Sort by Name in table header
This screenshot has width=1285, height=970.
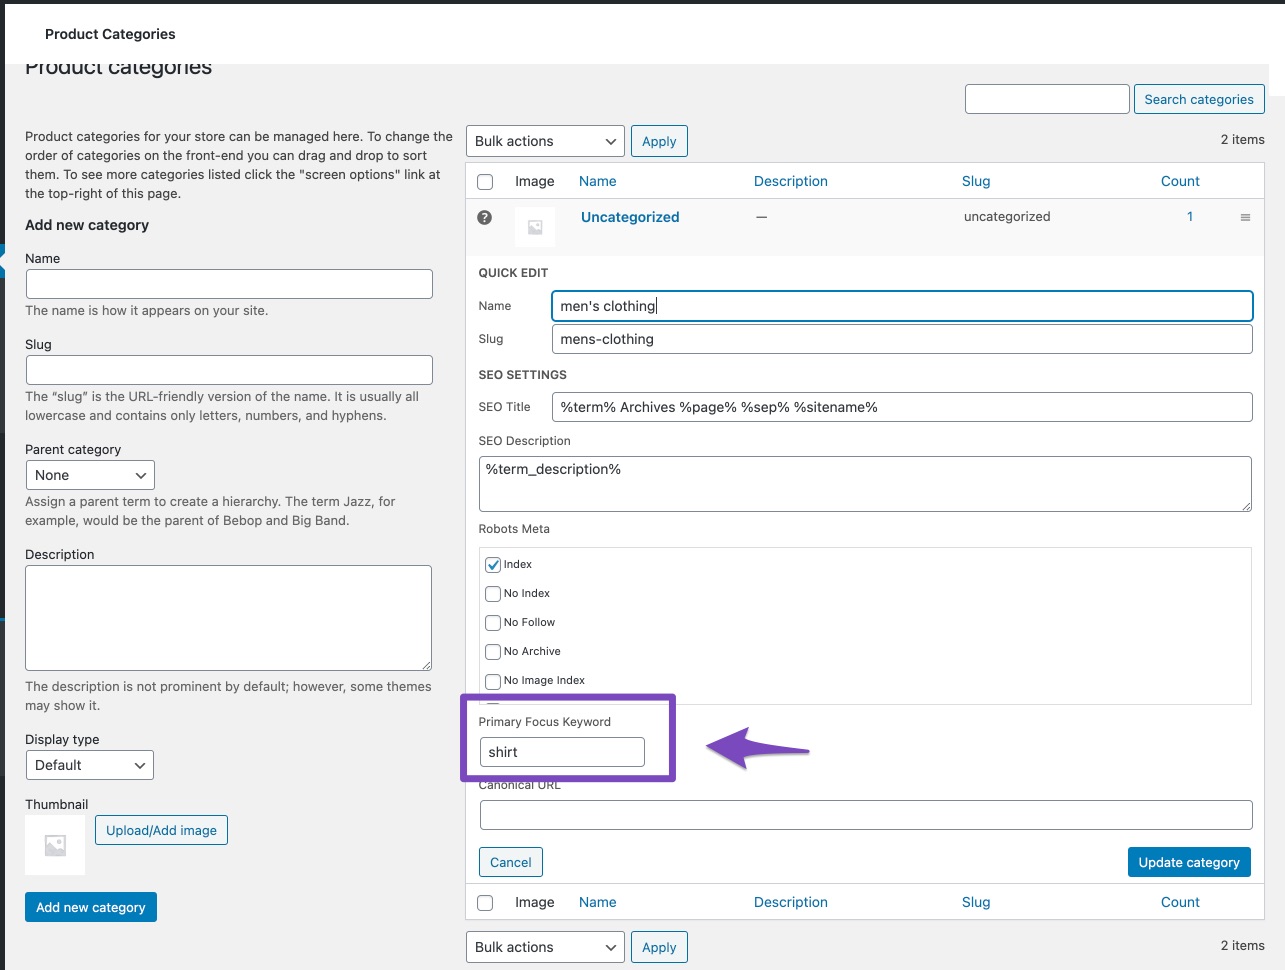pos(598,181)
